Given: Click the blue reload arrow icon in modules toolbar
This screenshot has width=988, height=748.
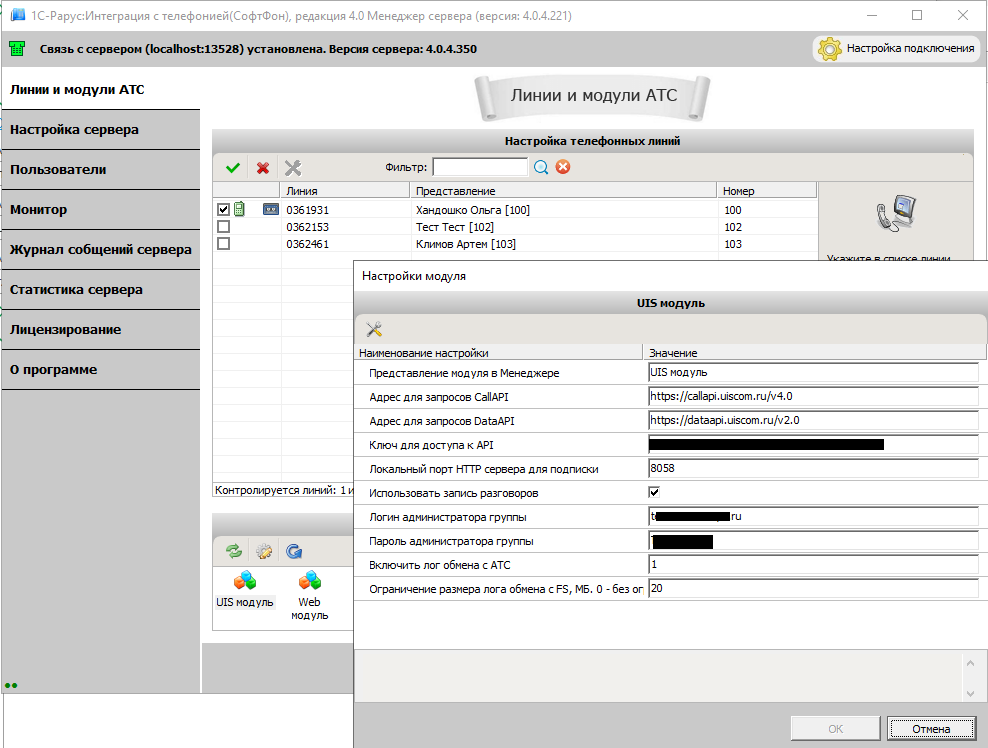Looking at the screenshot, I should [x=294, y=550].
